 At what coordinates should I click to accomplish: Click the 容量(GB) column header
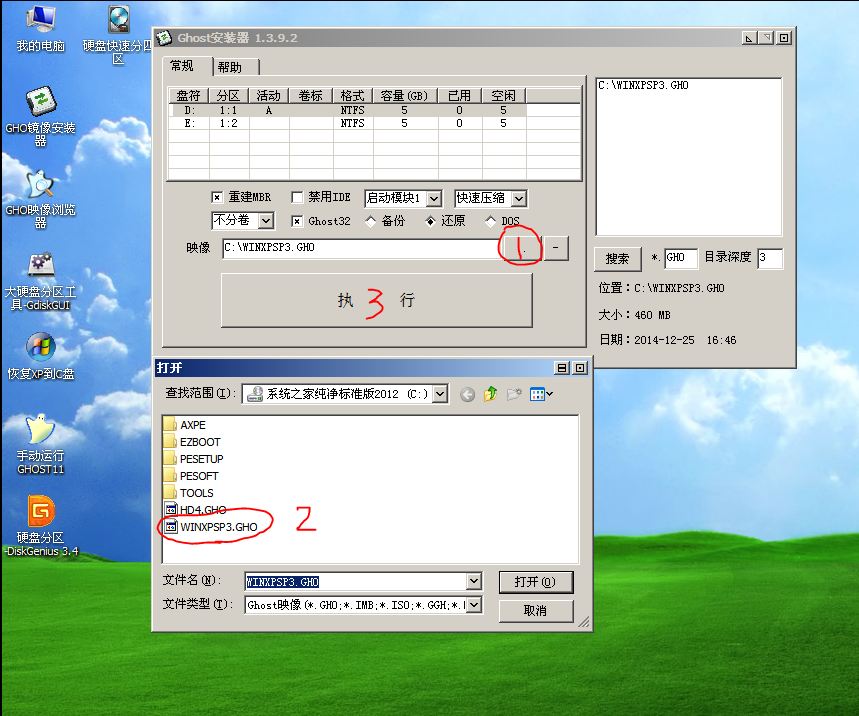coord(405,95)
